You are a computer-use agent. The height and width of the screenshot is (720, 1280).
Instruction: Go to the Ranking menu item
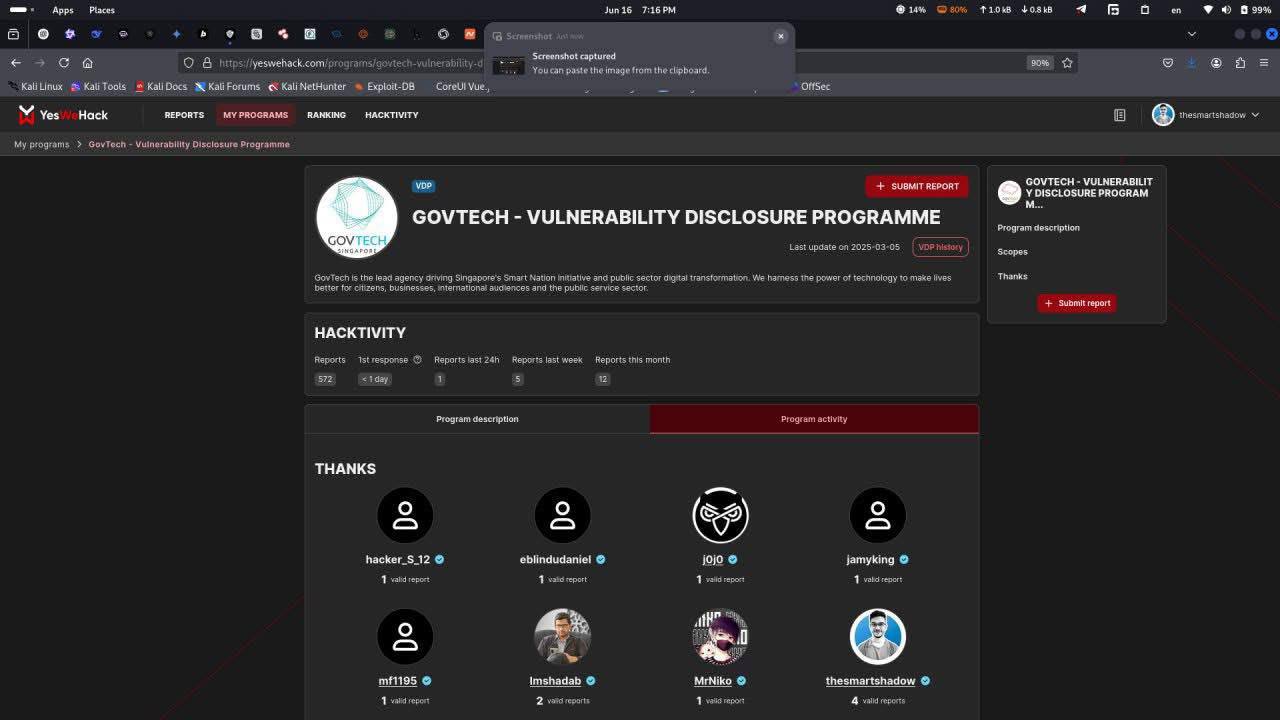point(326,115)
